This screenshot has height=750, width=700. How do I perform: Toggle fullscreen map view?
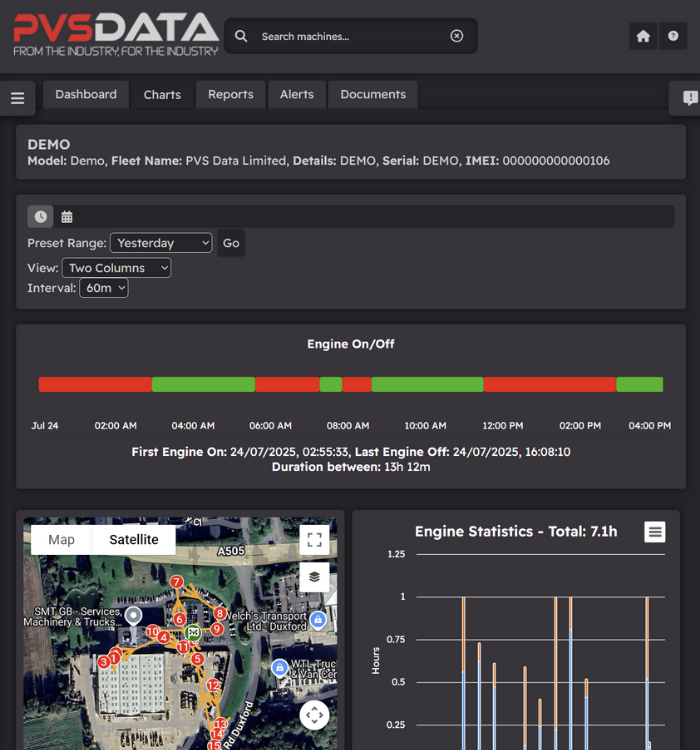point(314,540)
